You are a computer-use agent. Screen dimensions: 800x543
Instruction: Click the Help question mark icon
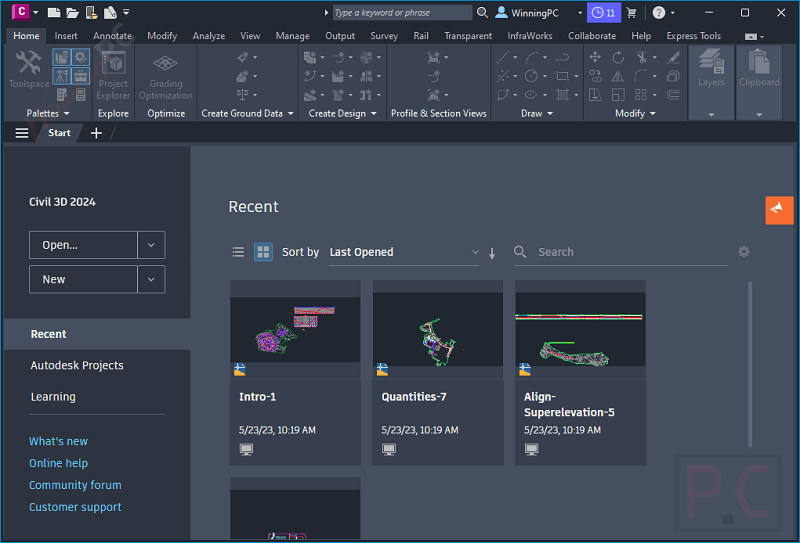pos(659,13)
